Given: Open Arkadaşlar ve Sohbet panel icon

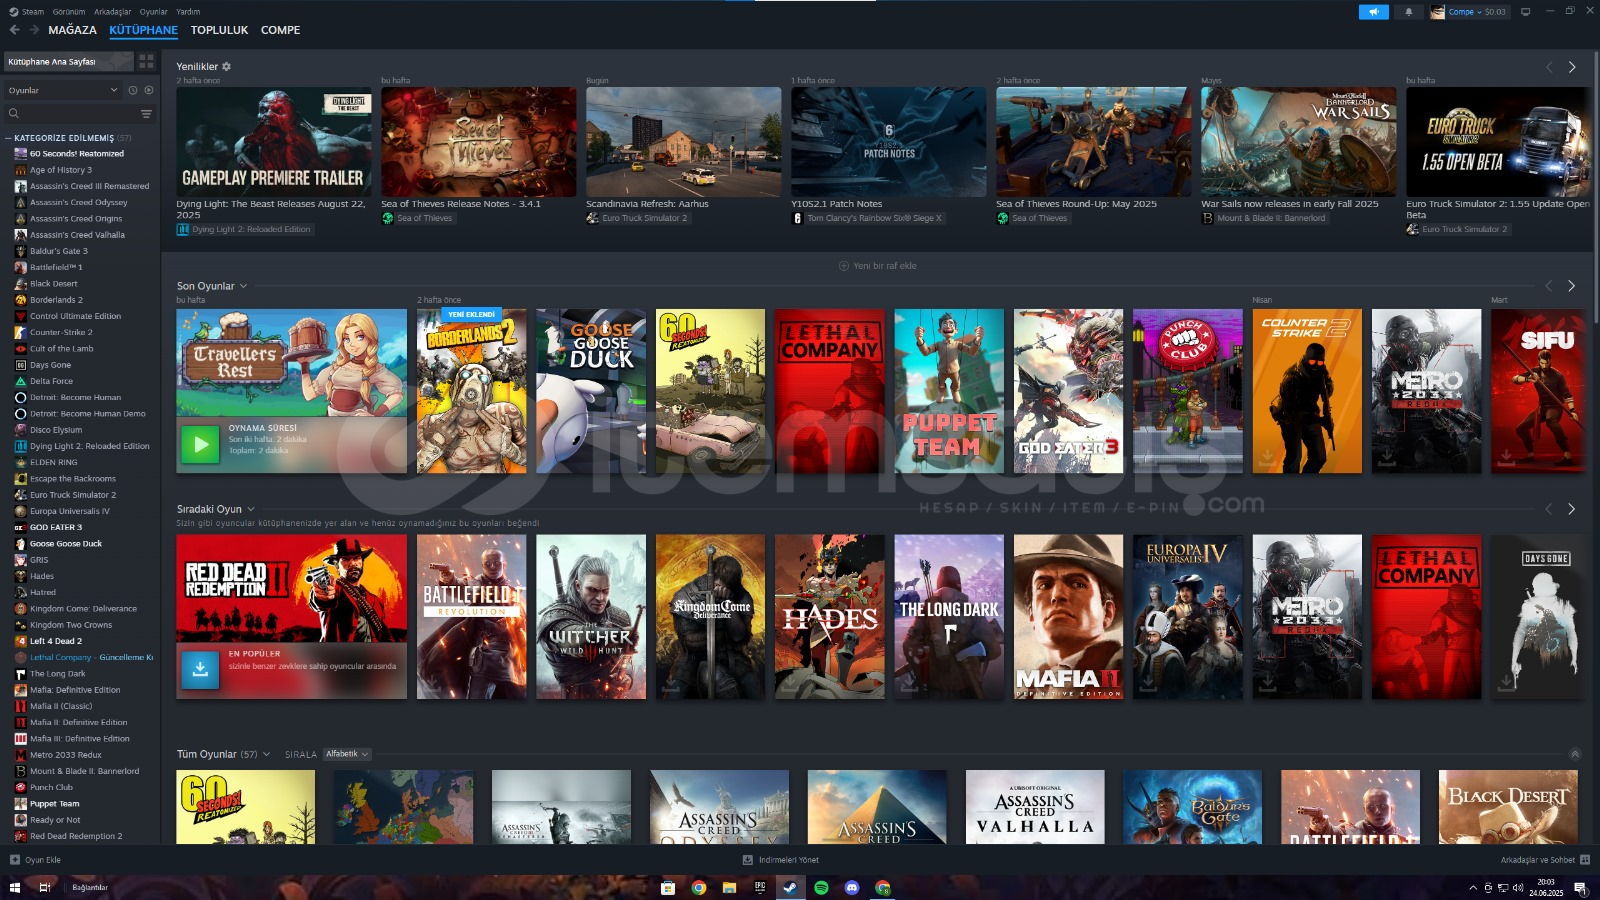Looking at the screenshot, I should coord(1584,860).
